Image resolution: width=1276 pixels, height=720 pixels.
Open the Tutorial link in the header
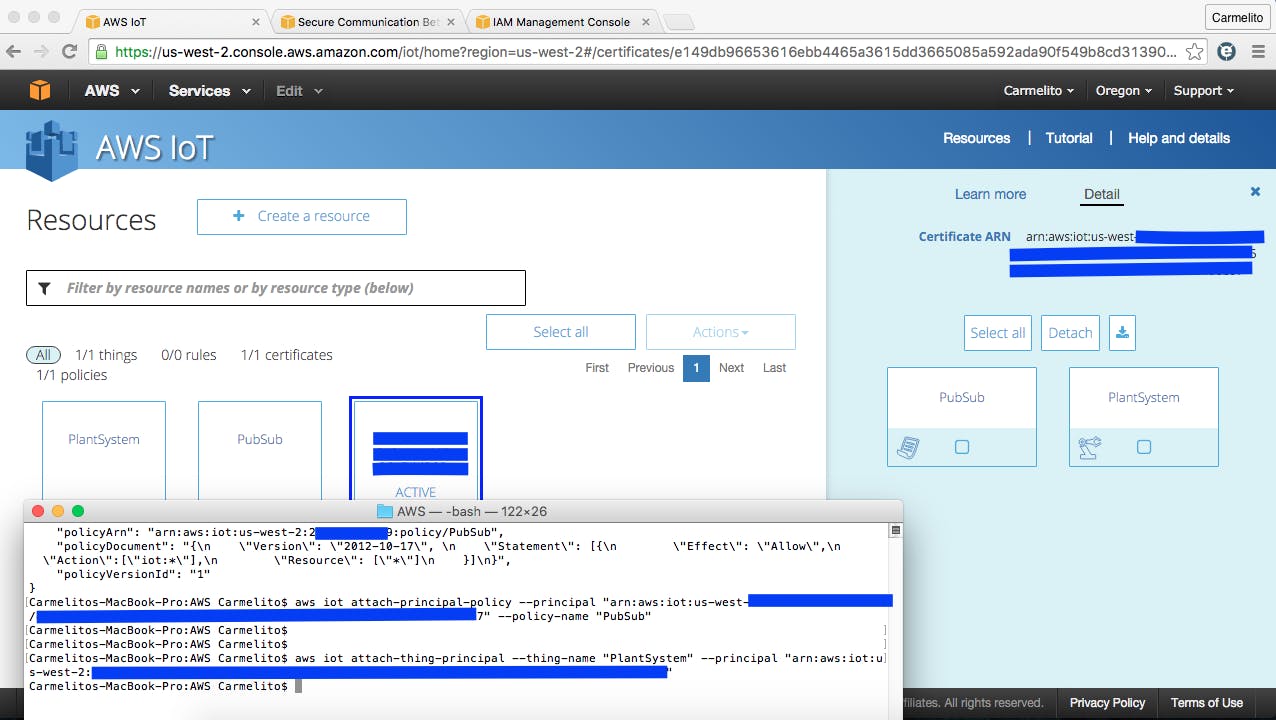click(x=1068, y=137)
